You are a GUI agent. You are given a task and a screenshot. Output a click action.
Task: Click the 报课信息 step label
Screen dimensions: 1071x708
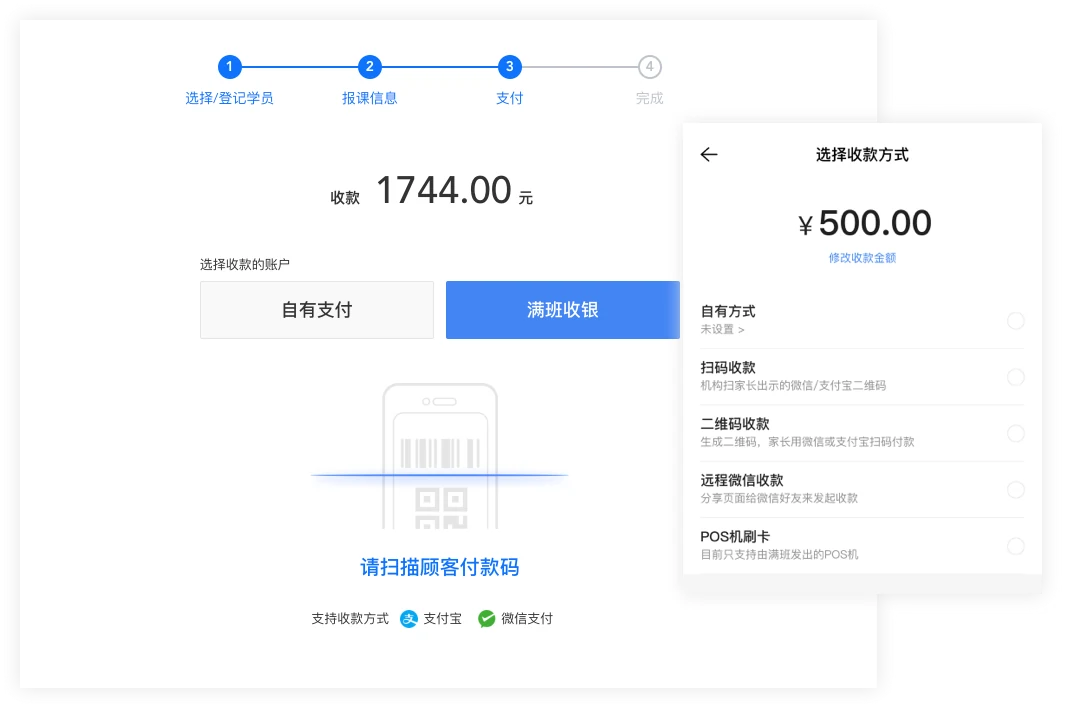pos(370,98)
